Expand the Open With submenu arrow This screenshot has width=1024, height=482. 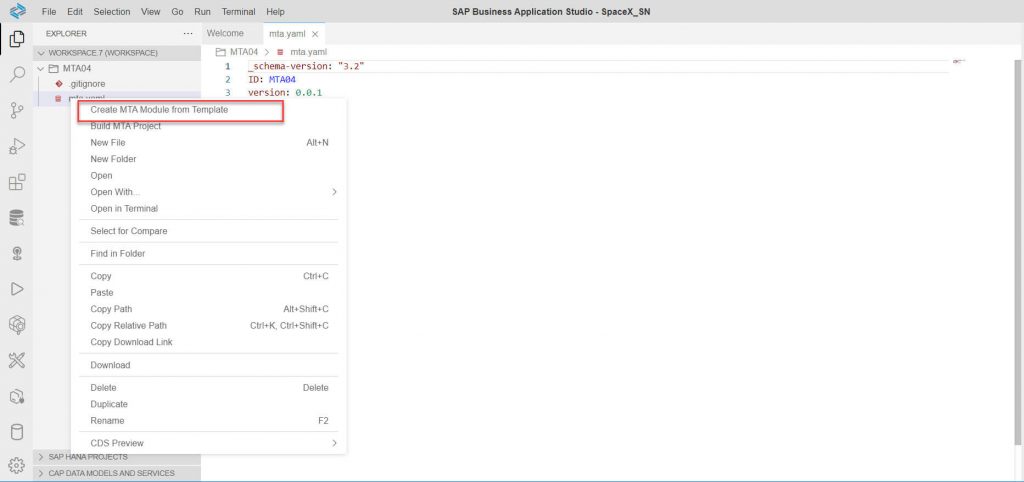click(x=334, y=191)
